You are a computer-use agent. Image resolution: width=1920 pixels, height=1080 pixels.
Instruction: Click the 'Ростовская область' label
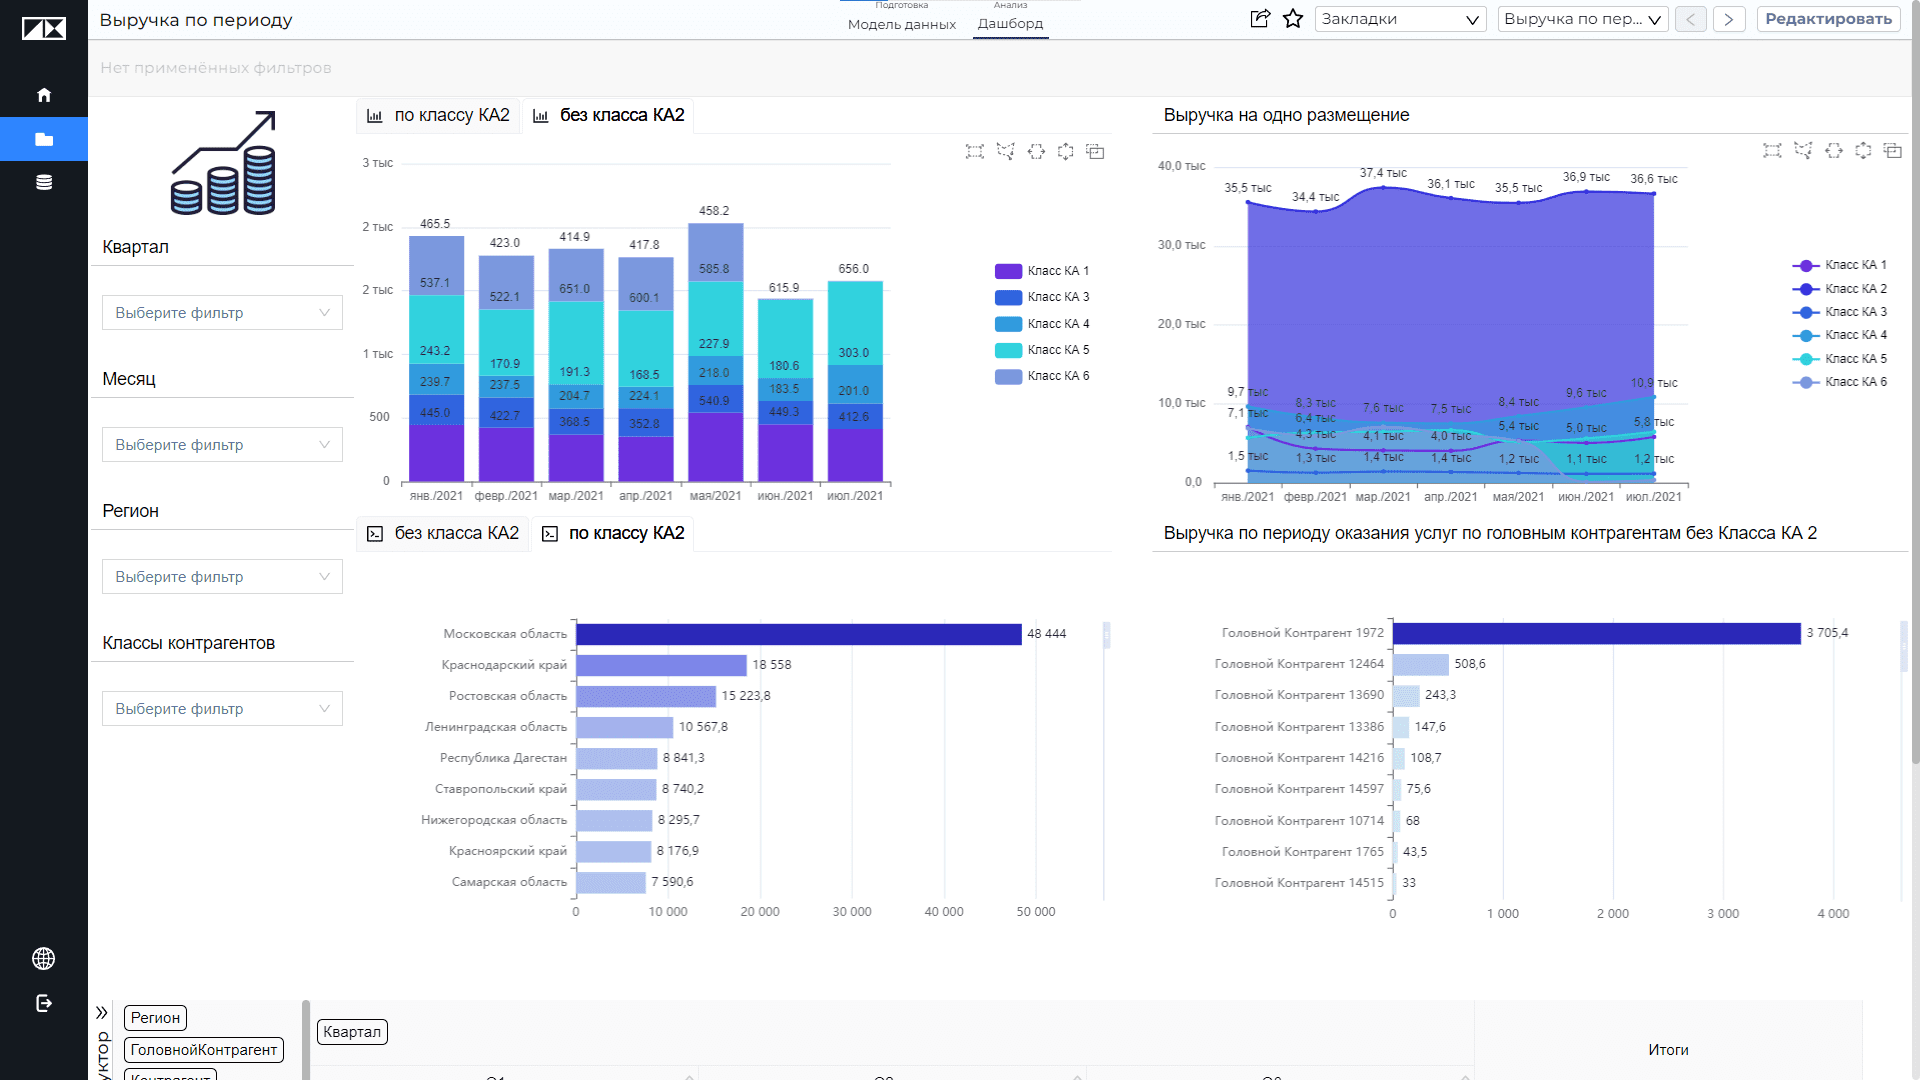(x=508, y=696)
